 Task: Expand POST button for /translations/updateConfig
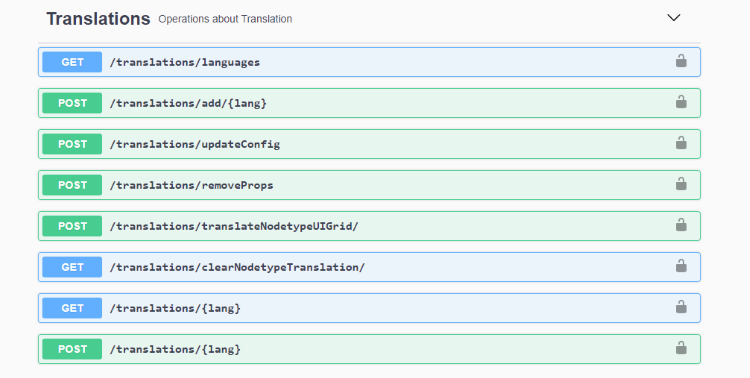click(x=72, y=144)
